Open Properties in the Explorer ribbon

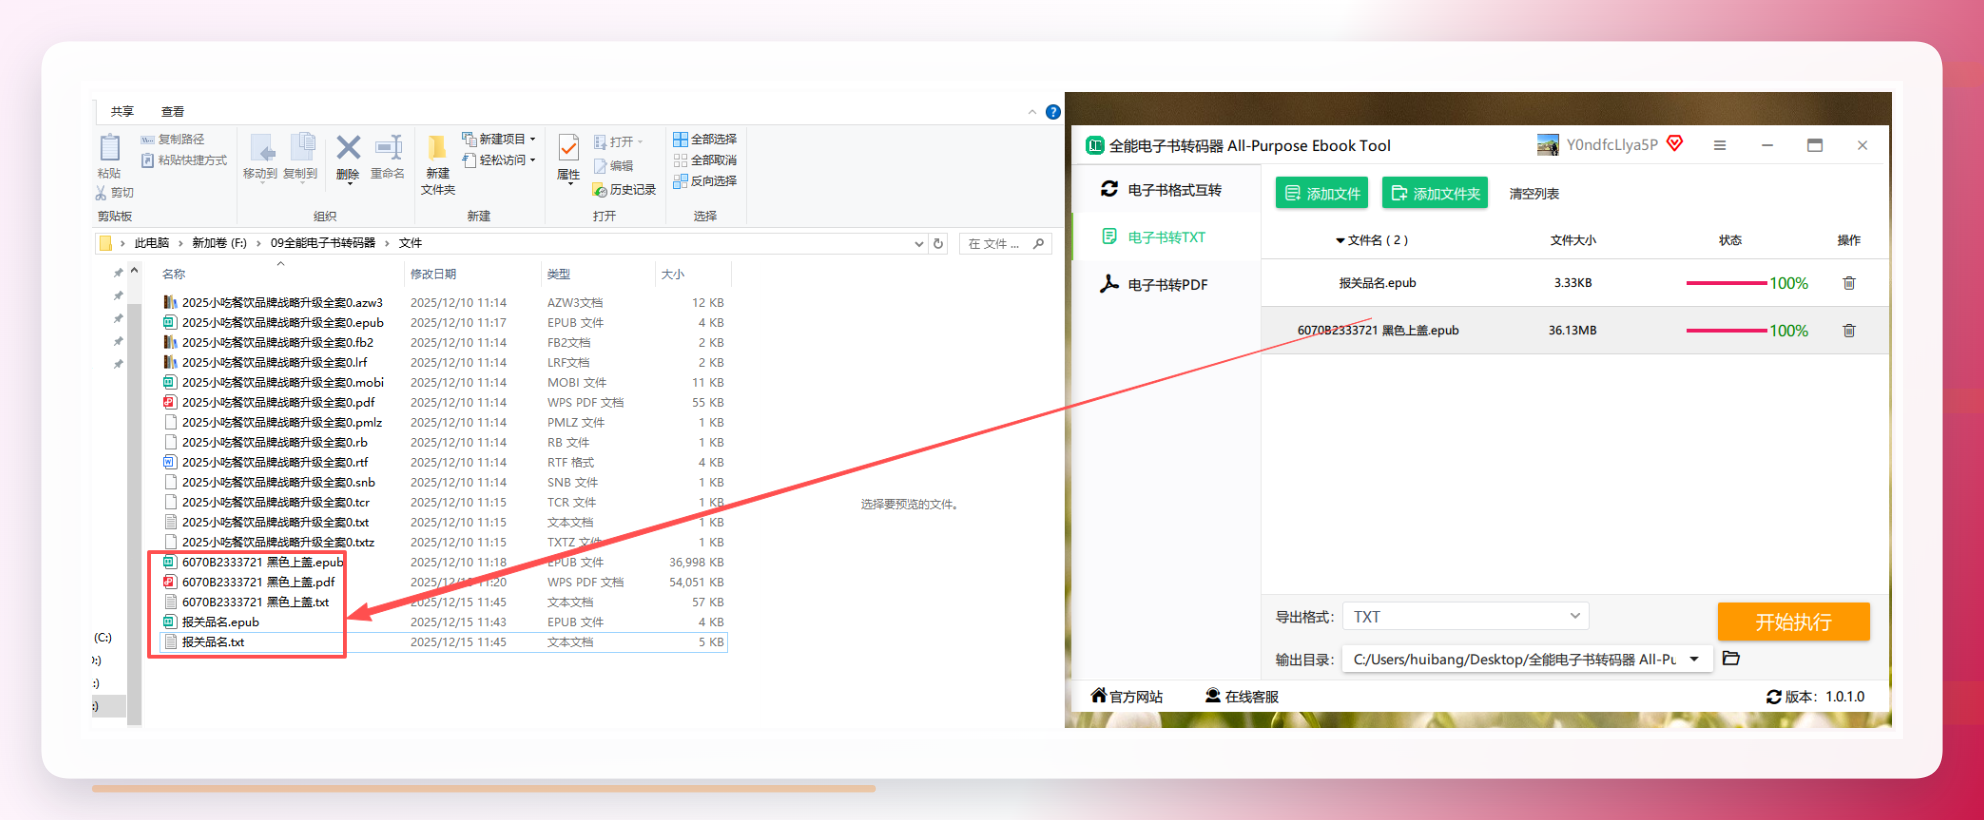[568, 148]
